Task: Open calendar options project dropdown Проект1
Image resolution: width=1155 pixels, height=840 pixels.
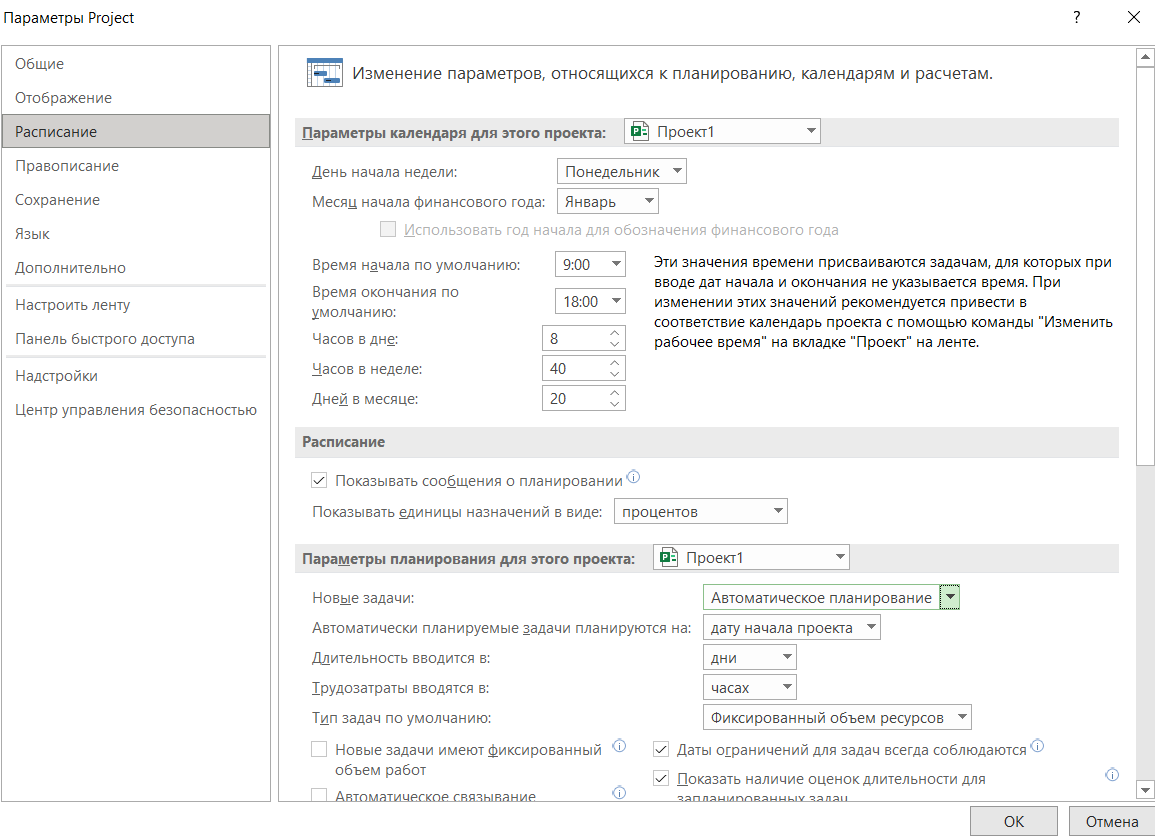Action: [722, 131]
